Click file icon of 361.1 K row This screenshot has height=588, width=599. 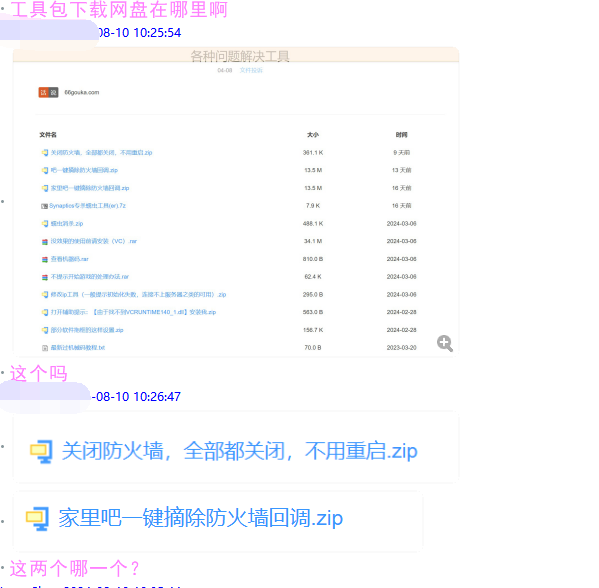[x=45, y=152]
